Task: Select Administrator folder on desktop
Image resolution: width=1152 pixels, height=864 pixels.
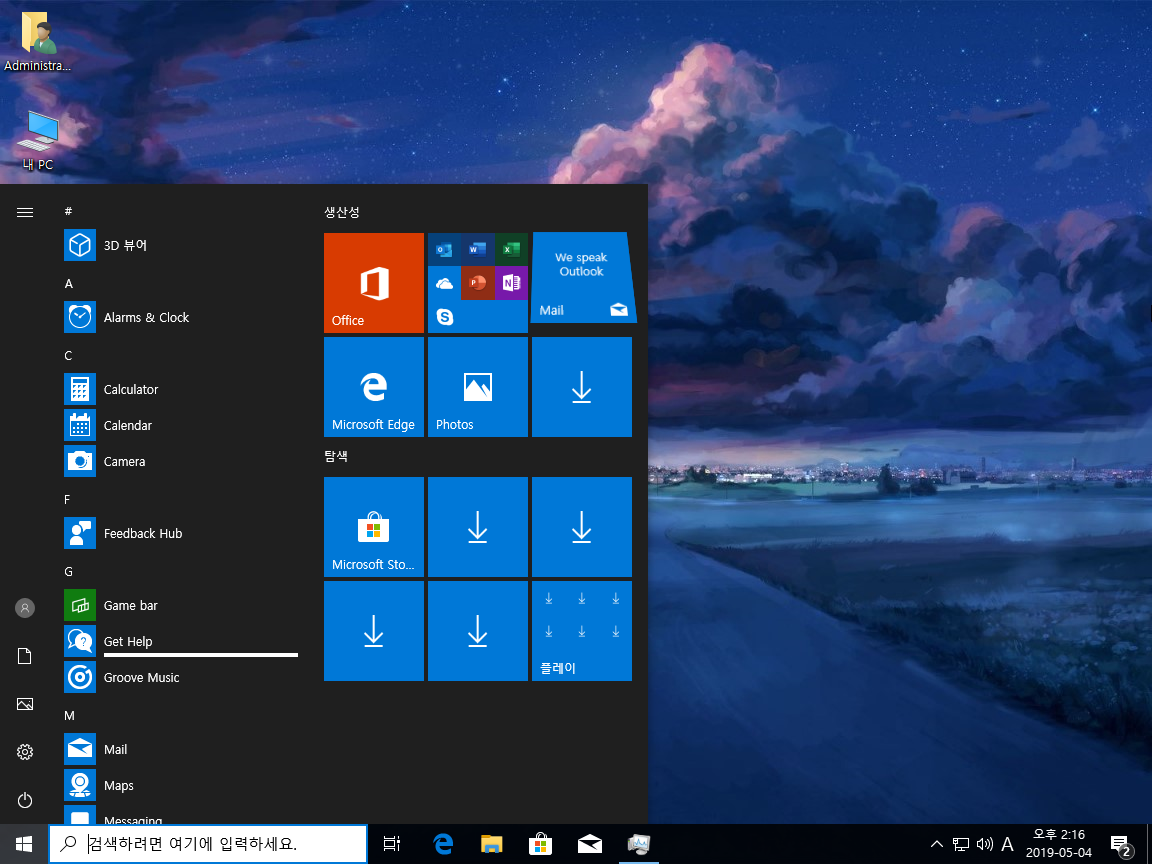Action: click(x=37, y=42)
